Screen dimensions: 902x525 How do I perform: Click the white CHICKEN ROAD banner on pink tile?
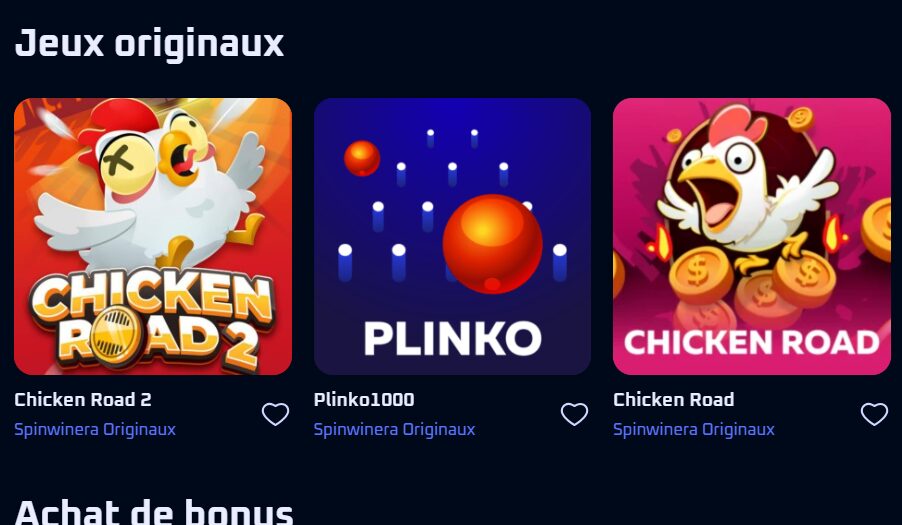click(752, 343)
